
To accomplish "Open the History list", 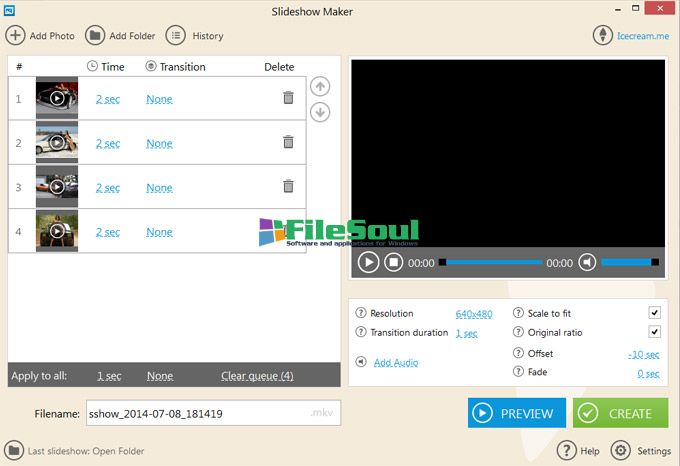I will [x=175, y=36].
